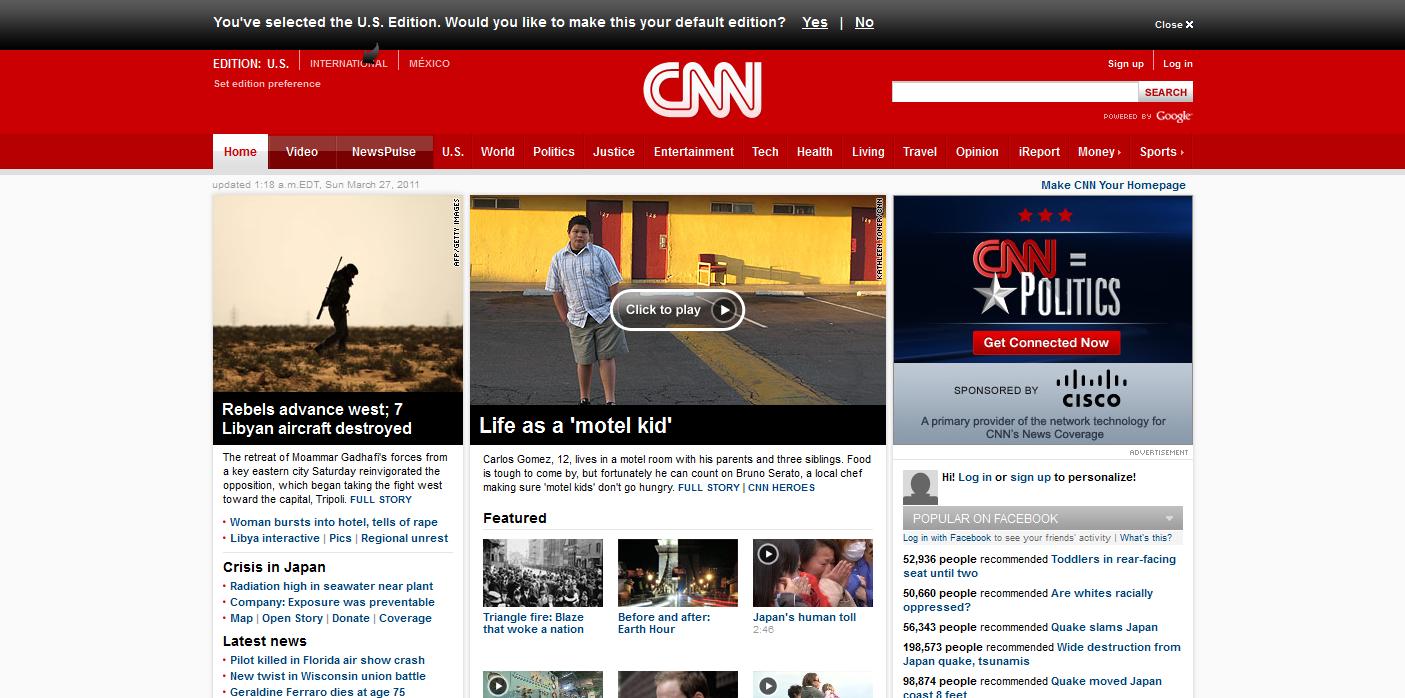1405x698 pixels.
Task: Switch to the Video tab
Action: [x=301, y=152]
